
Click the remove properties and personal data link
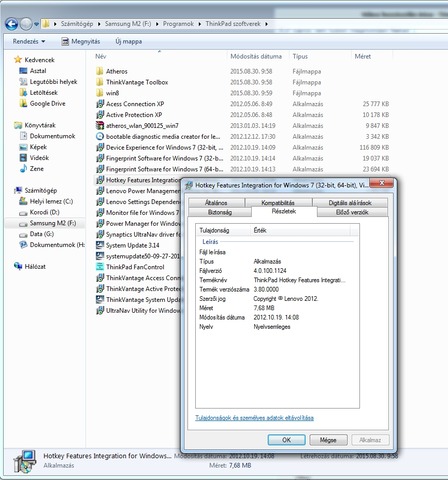(x=254, y=418)
